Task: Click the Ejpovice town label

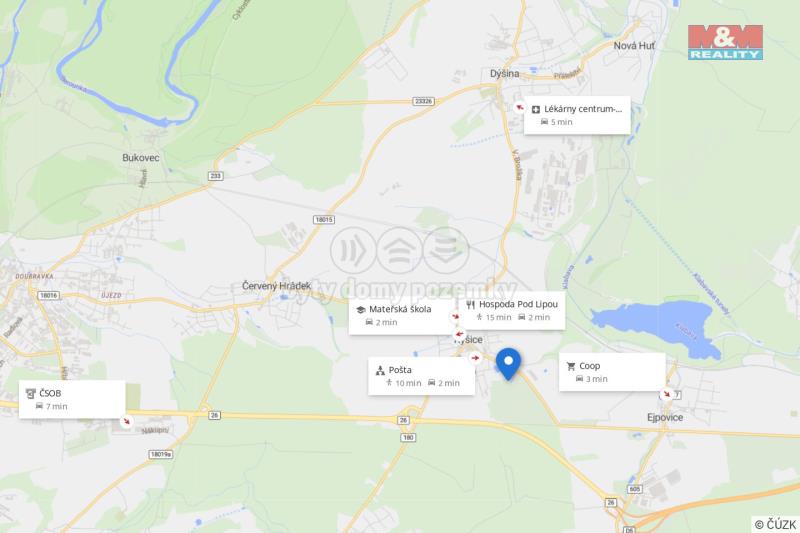Action: click(x=665, y=417)
